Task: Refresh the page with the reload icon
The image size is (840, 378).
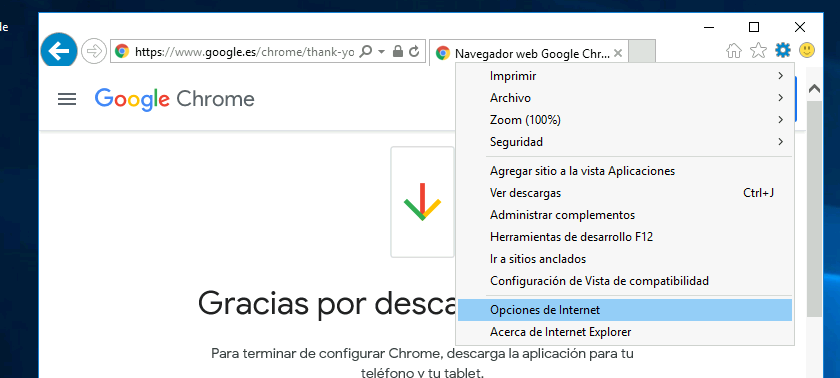Action: tap(414, 51)
